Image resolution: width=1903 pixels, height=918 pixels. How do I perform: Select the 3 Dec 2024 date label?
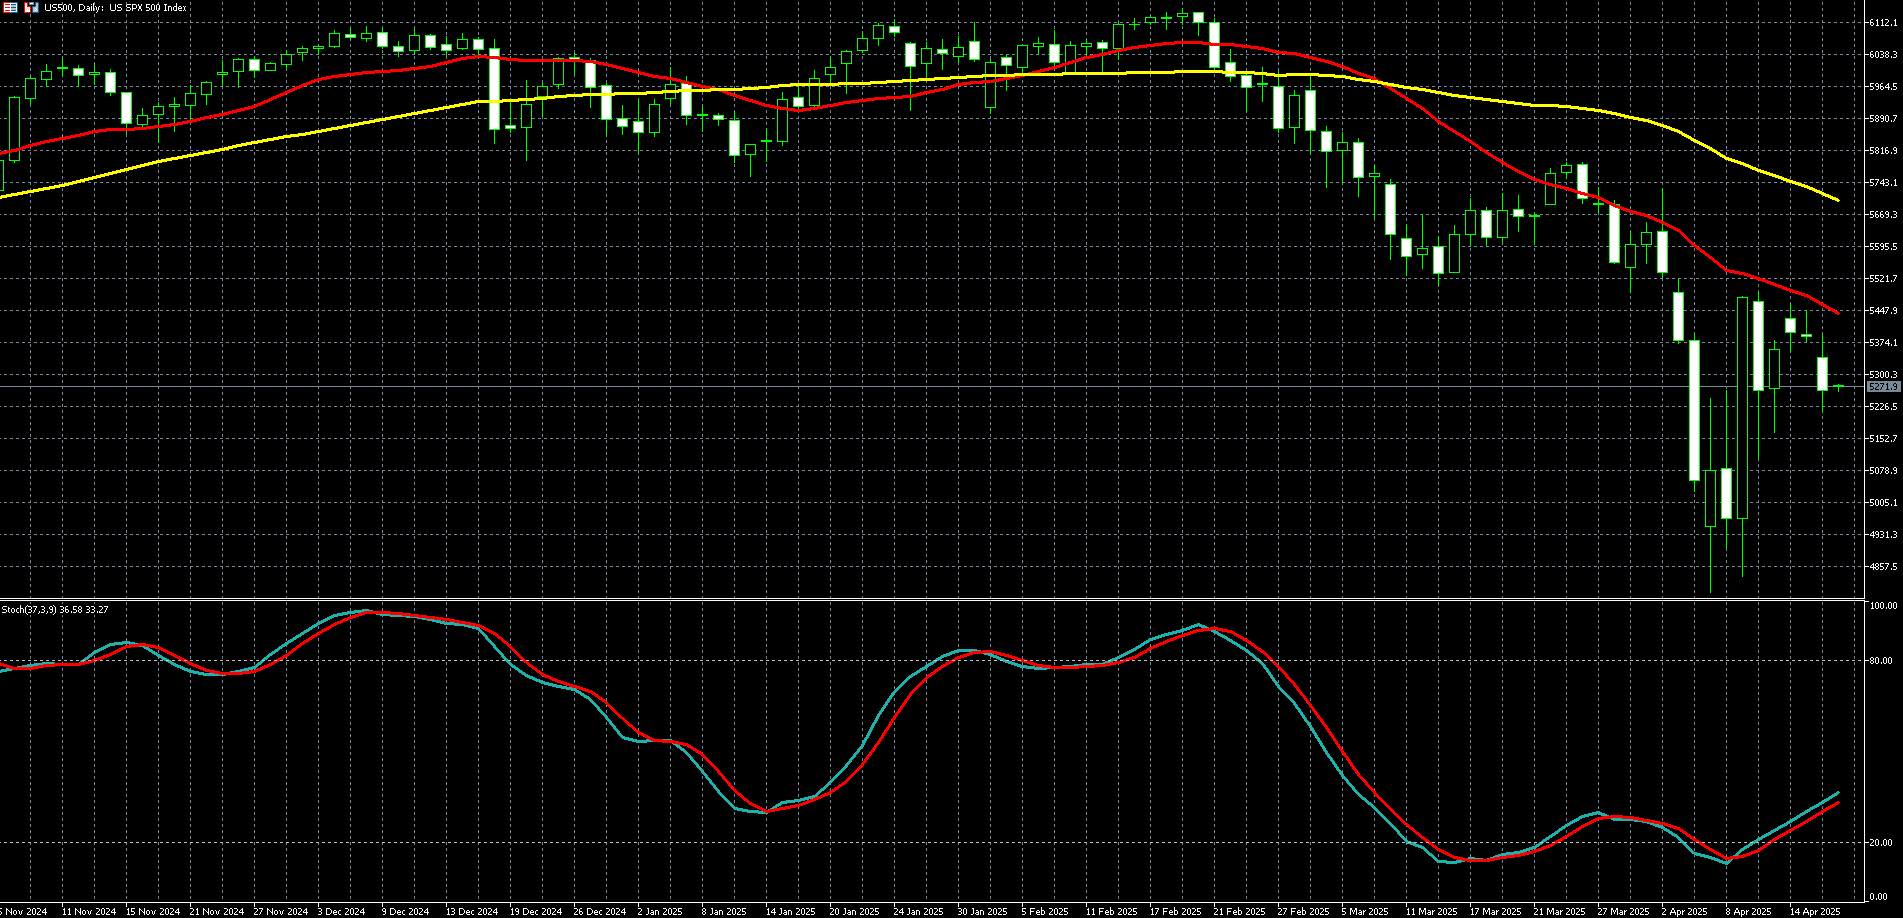[x=342, y=911]
